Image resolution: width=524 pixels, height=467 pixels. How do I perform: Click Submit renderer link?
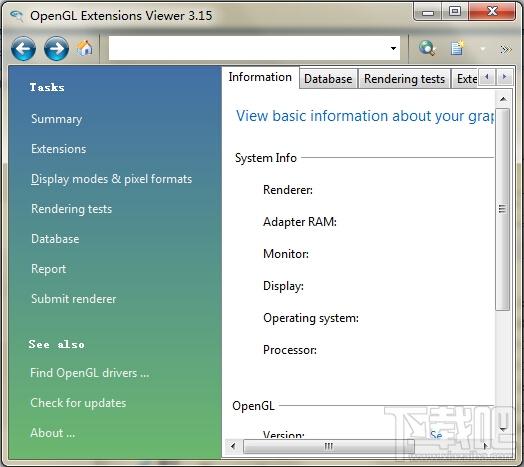point(74,299)
